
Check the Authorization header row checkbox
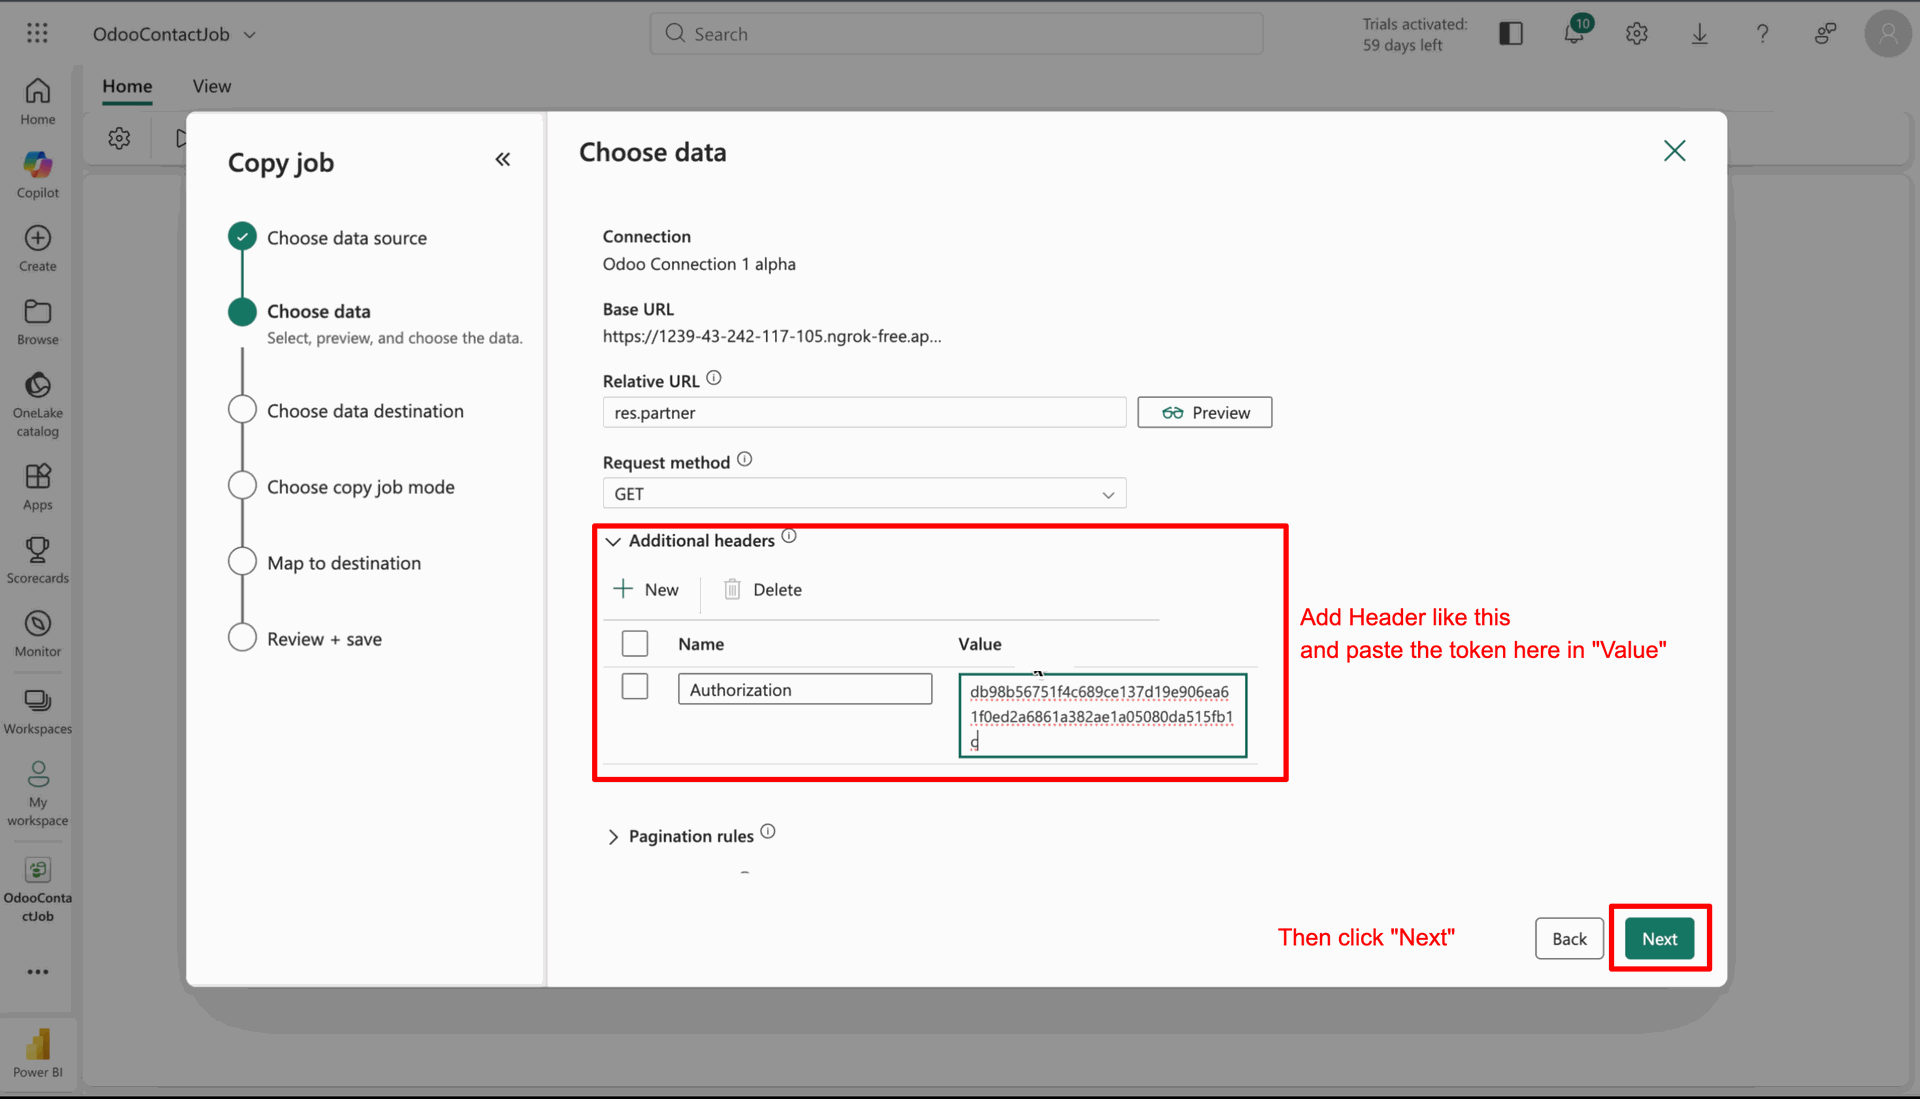(x=635, y=687)
